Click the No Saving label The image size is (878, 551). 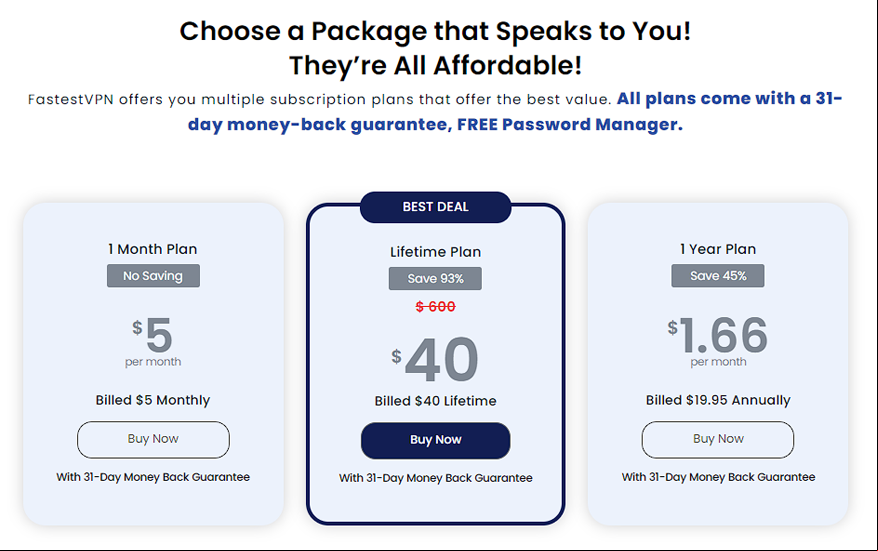coord(153,276)
